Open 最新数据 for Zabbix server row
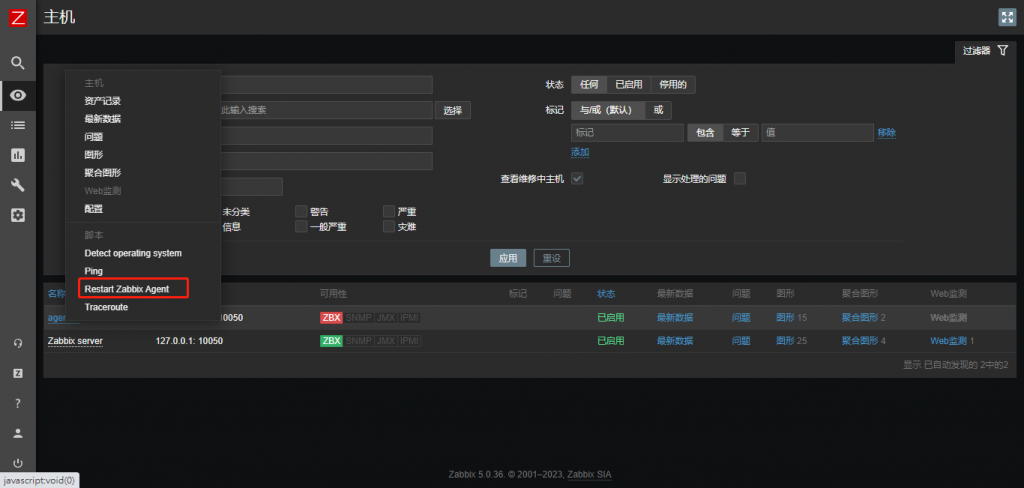 point(675,341)
